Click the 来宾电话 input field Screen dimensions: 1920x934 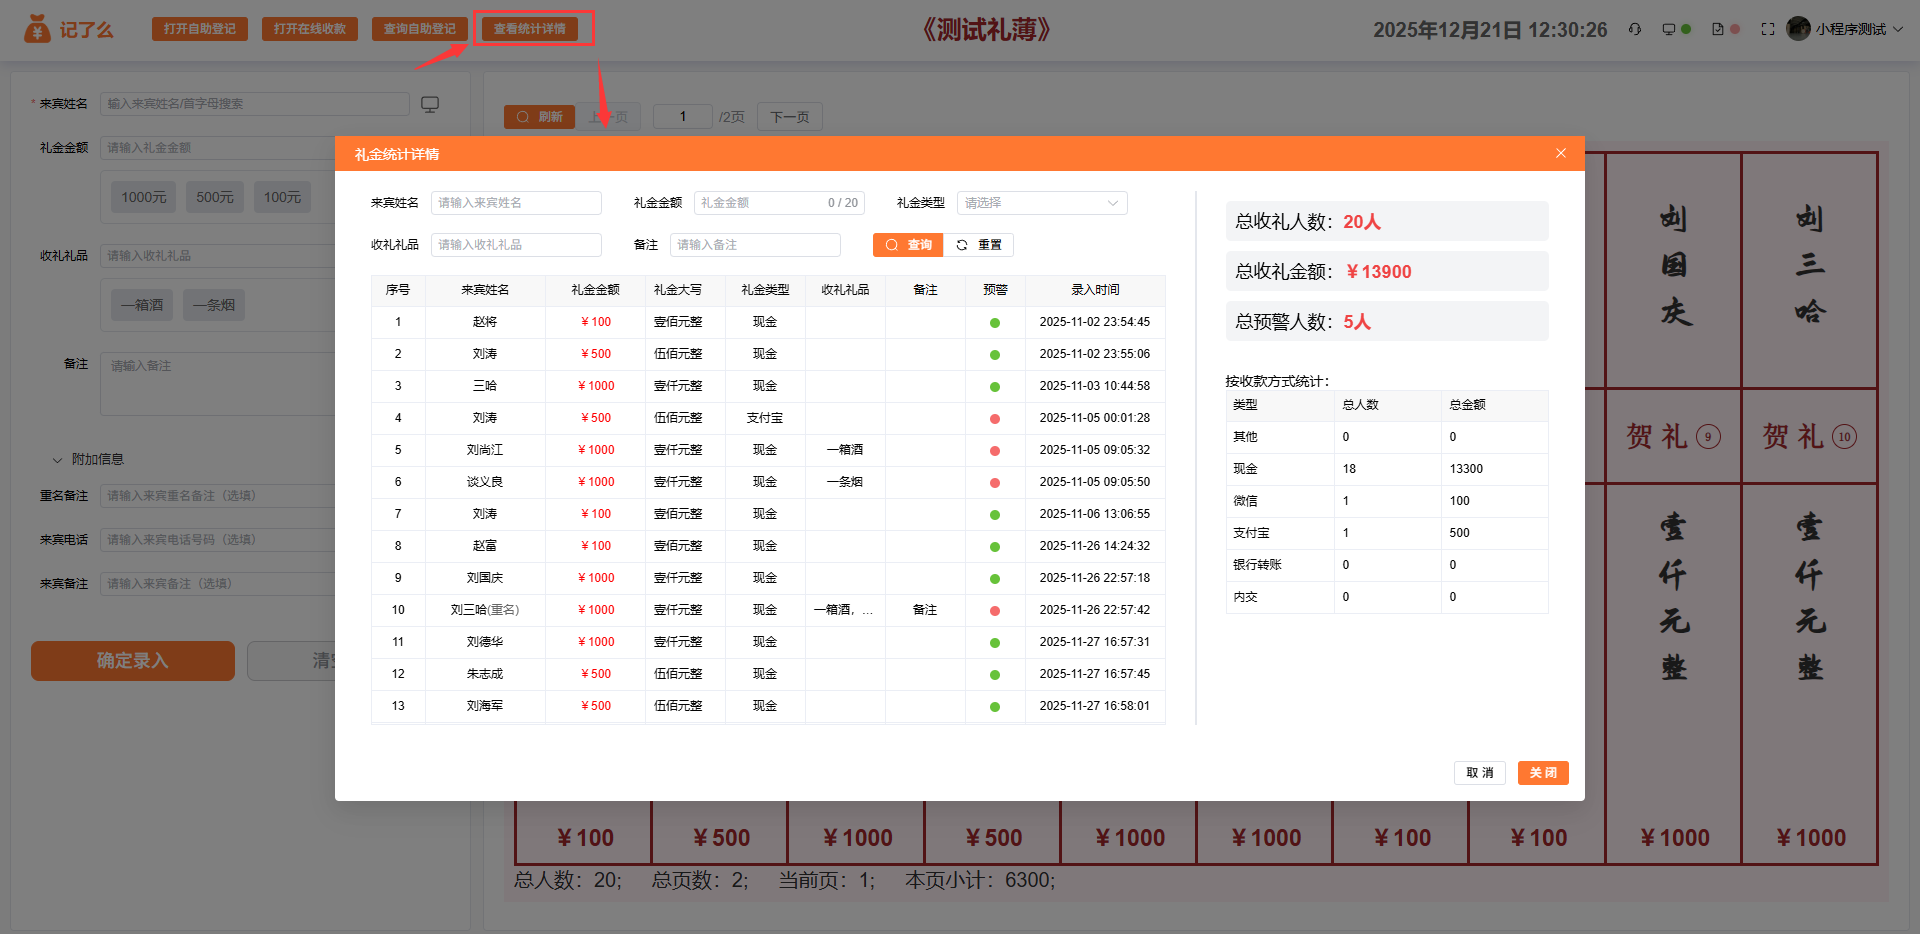[x=218, y=540]
